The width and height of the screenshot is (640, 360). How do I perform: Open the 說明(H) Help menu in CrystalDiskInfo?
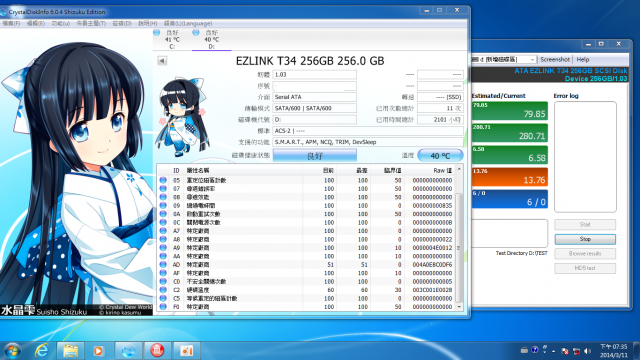point(147,24)
